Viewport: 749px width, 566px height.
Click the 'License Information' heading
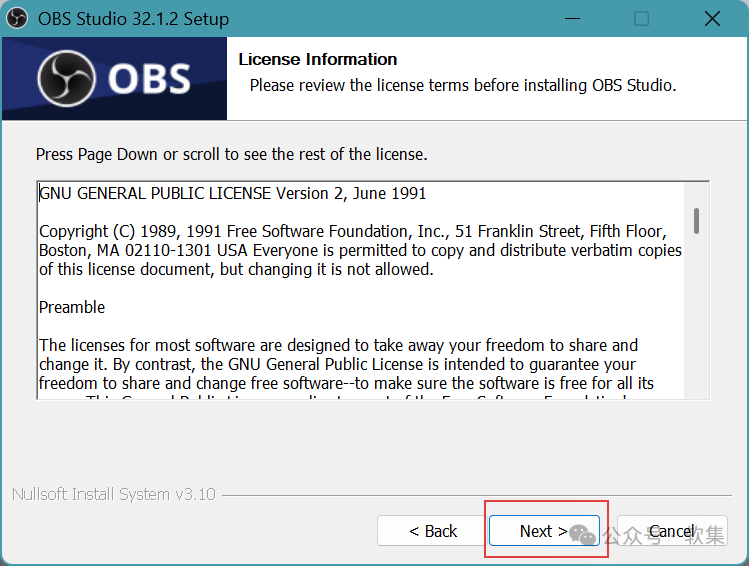coord(318,59)
